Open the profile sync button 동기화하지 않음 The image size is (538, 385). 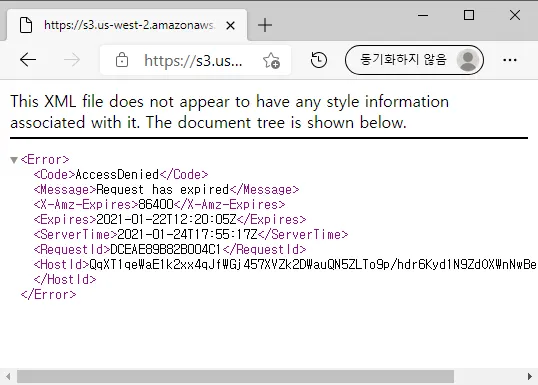pos(414,60)
